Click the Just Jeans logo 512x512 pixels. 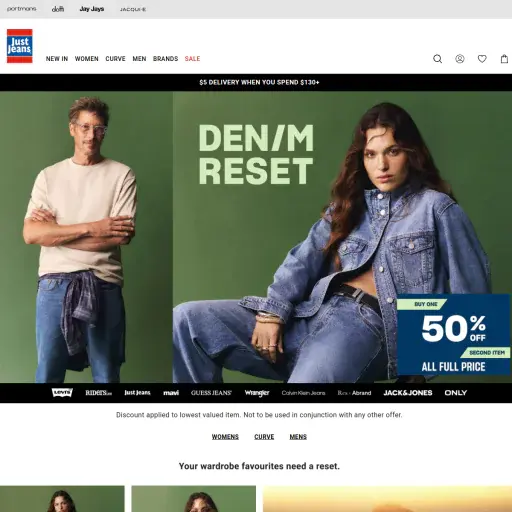click(20, 46)
